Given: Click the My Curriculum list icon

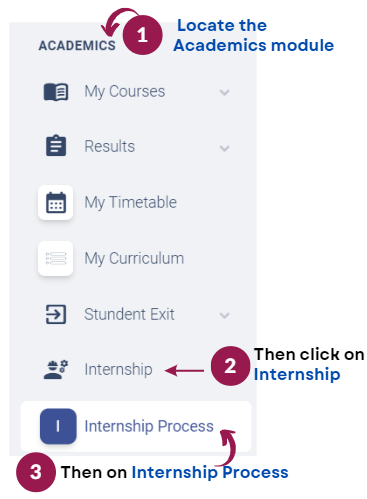Looking at the screenshot, I should point(56,258).
